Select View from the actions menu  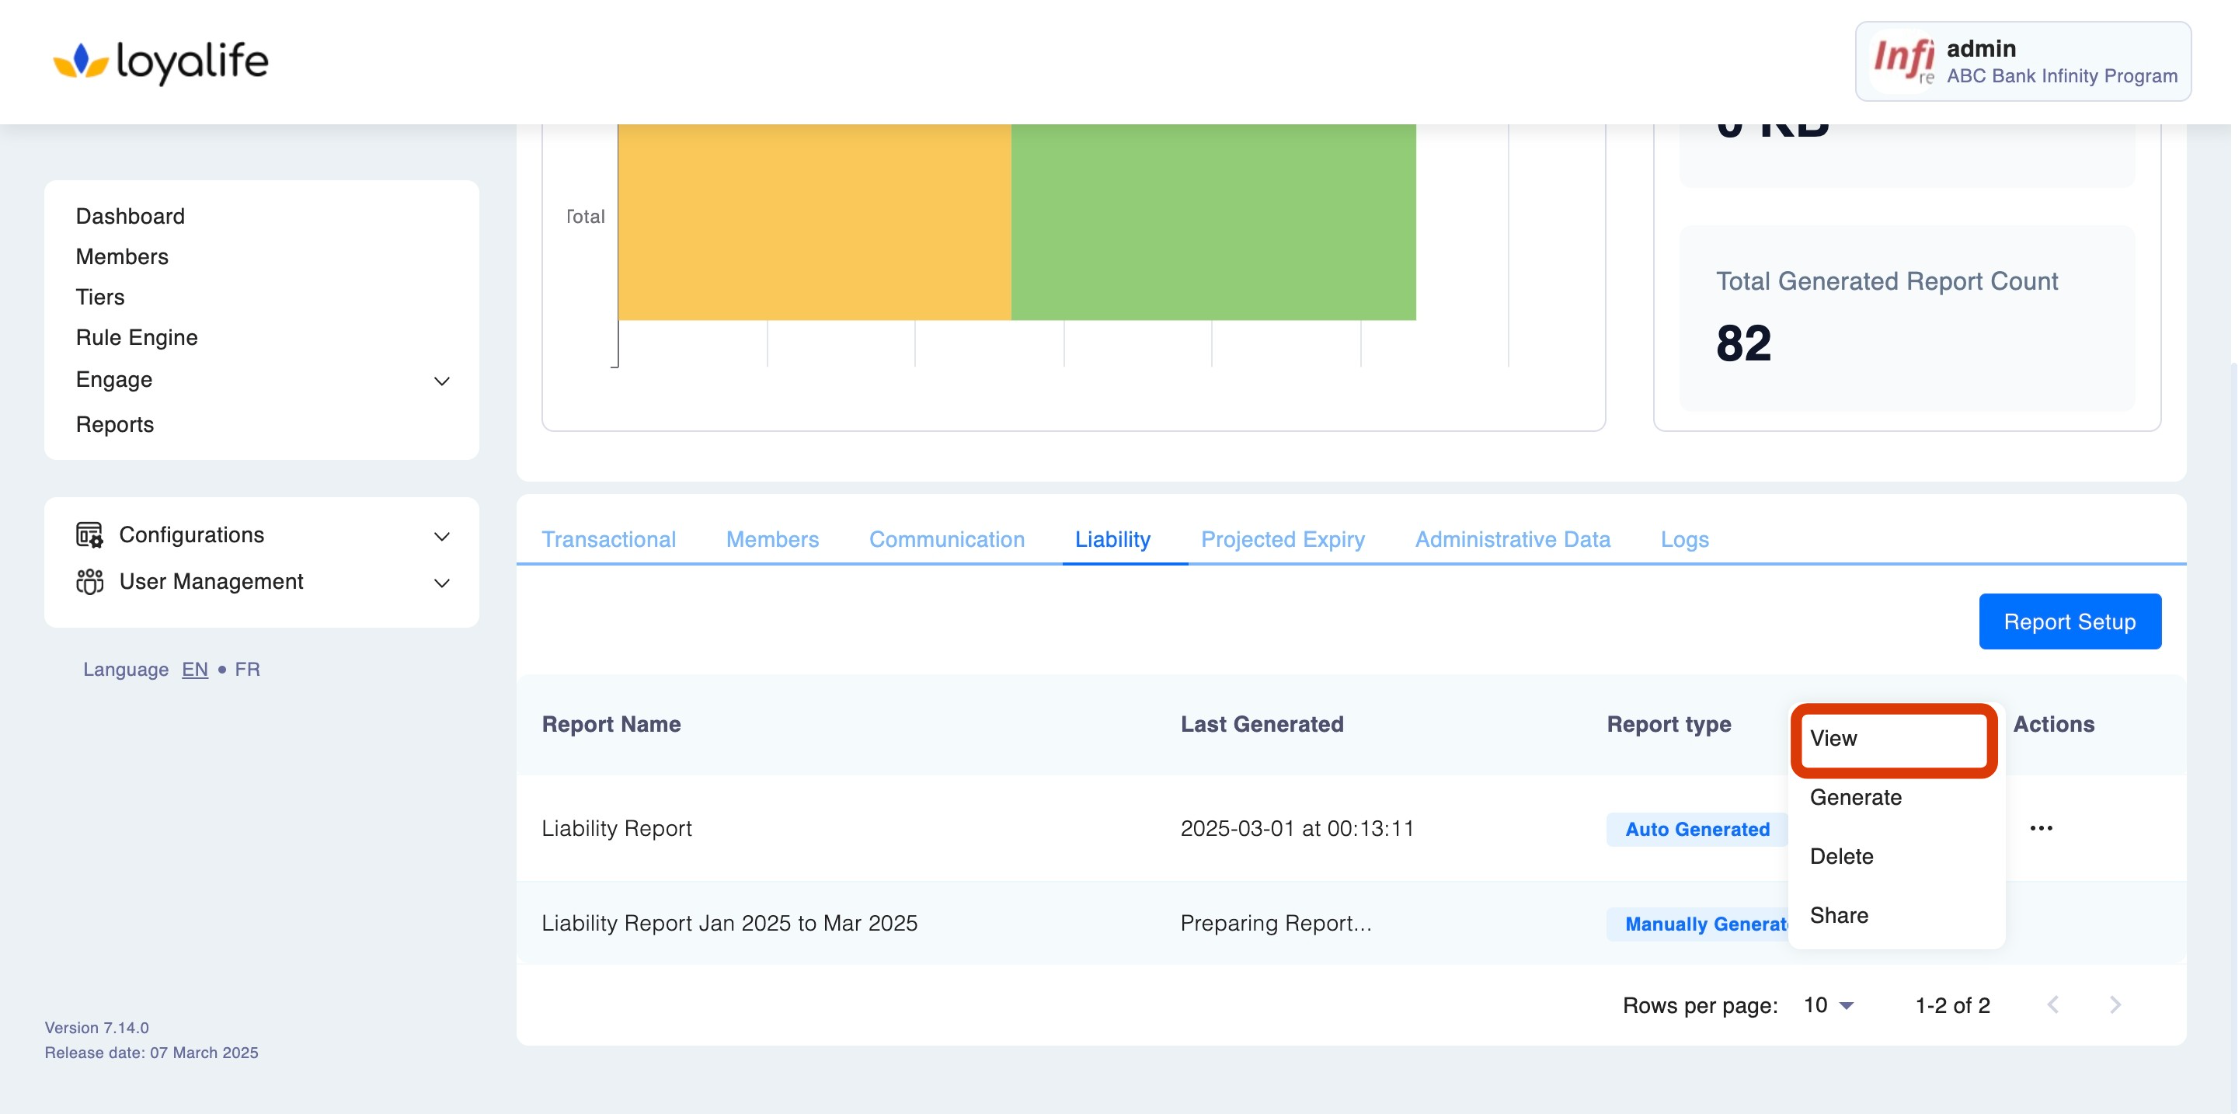click(1833, 738)
